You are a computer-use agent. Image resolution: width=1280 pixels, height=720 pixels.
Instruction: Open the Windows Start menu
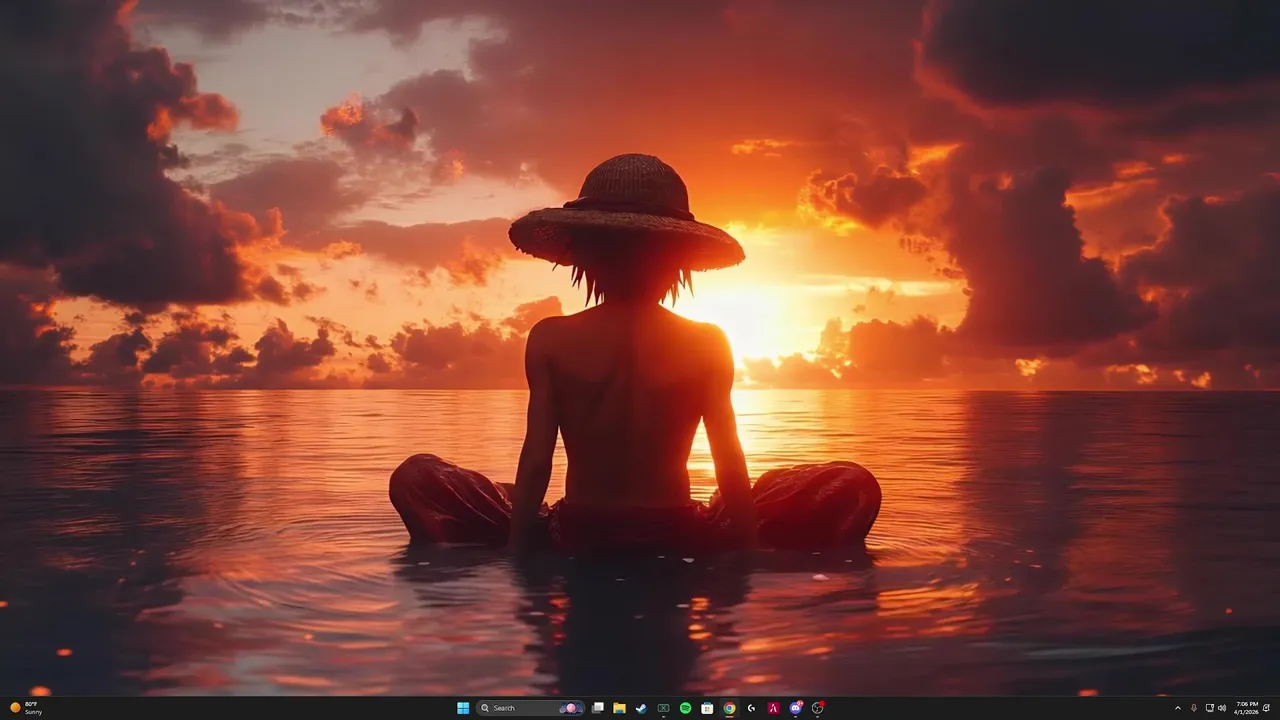[463, 708]
